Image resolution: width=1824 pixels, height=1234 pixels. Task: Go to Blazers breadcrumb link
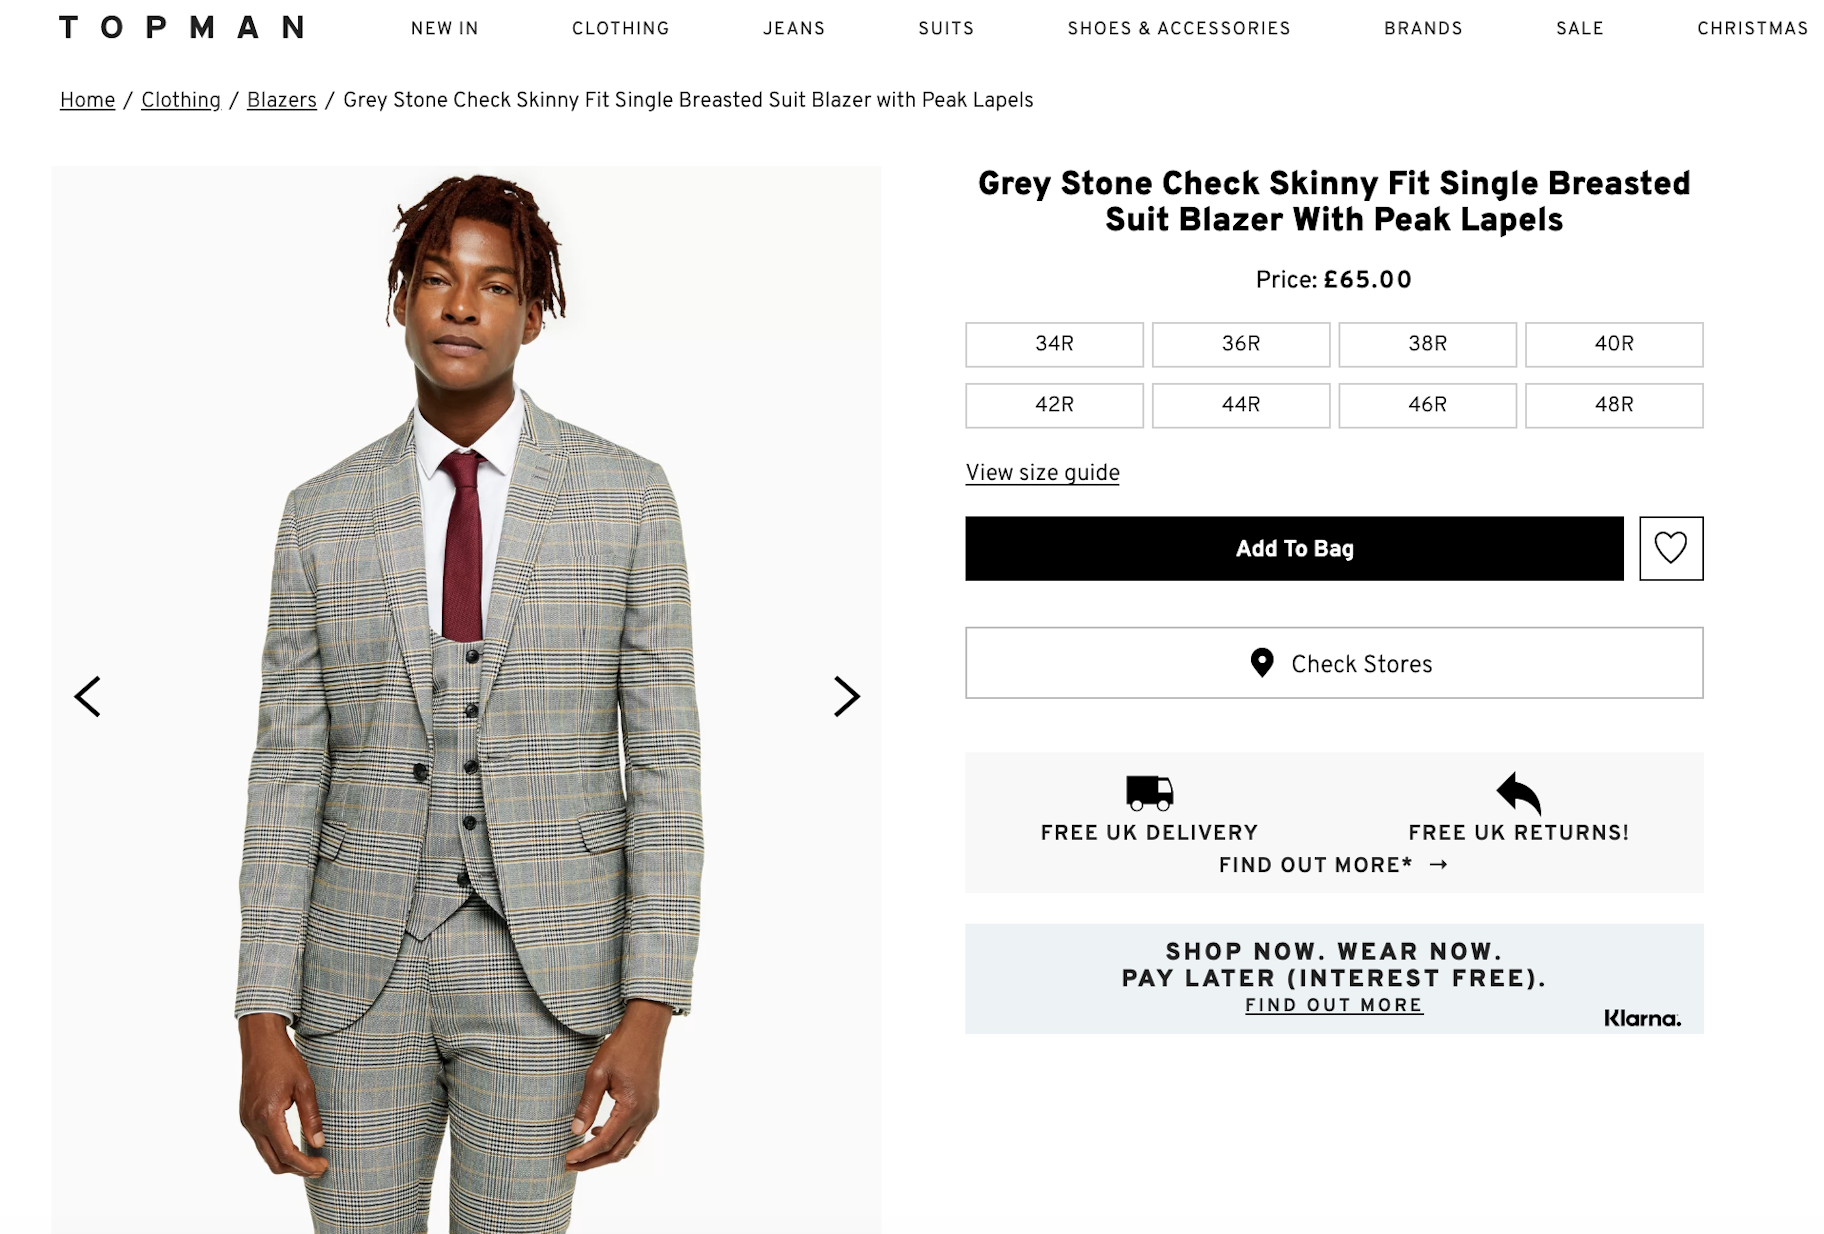click(x=281, y=100)
